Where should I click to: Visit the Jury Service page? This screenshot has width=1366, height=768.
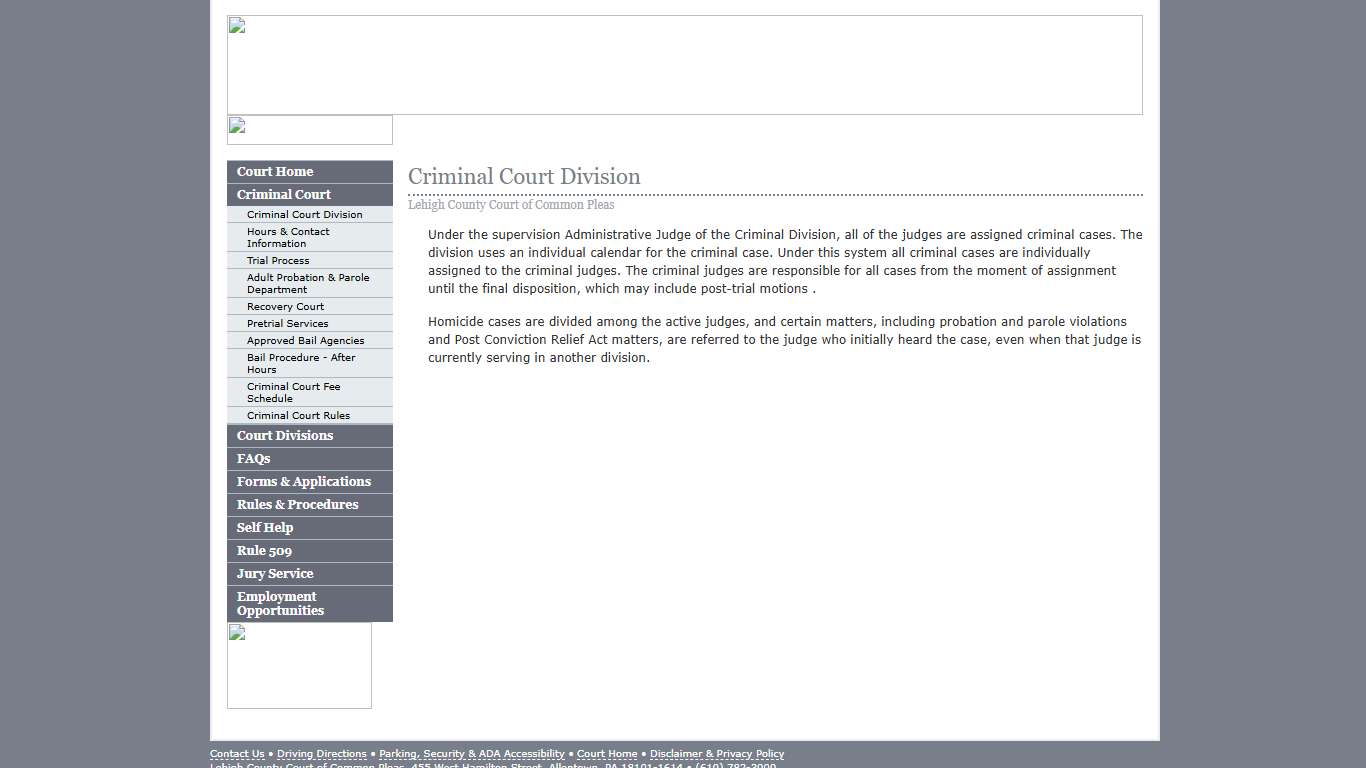(x=275, y=573)
